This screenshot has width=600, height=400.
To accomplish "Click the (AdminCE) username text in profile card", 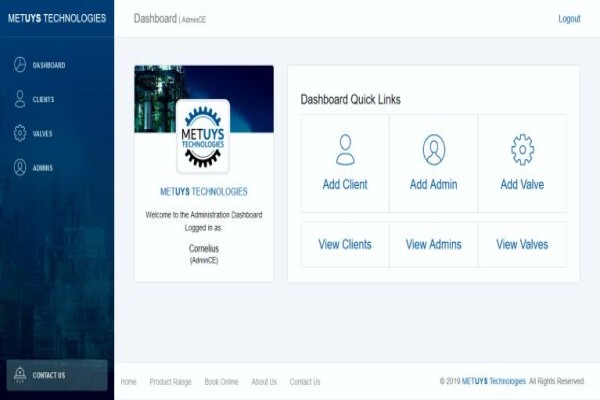I will coord(204,260).
